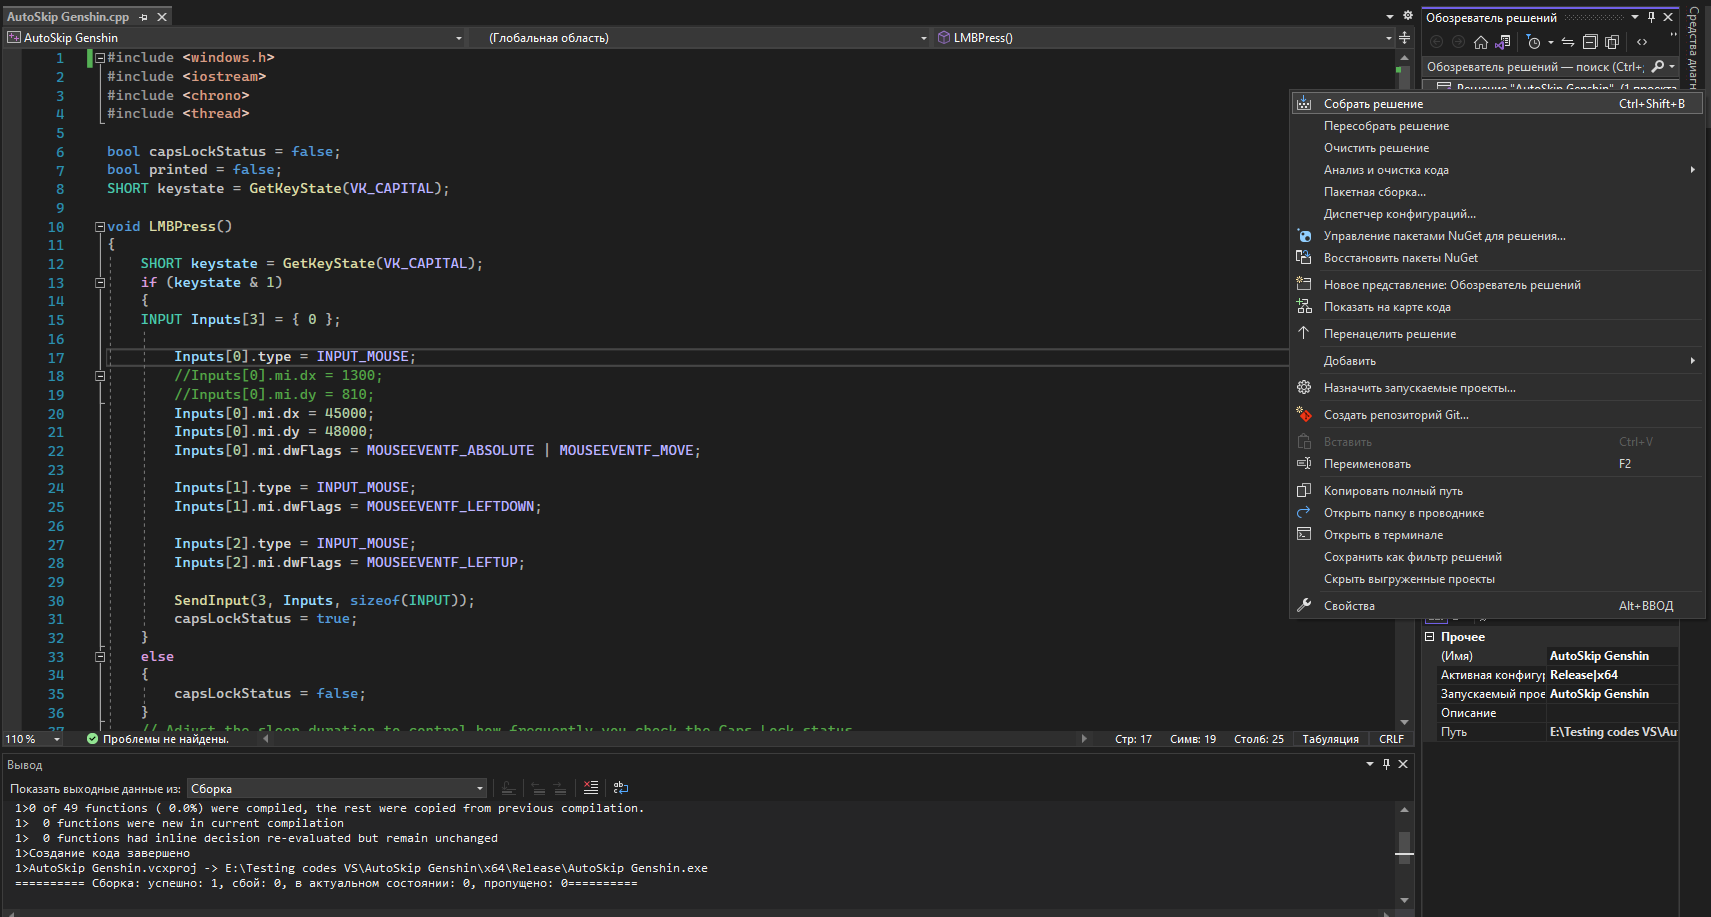The height and width of the screenshot is (917, 1711).
Task: Open Диспетчер конфигураций... menu item
Action: 1497,214
